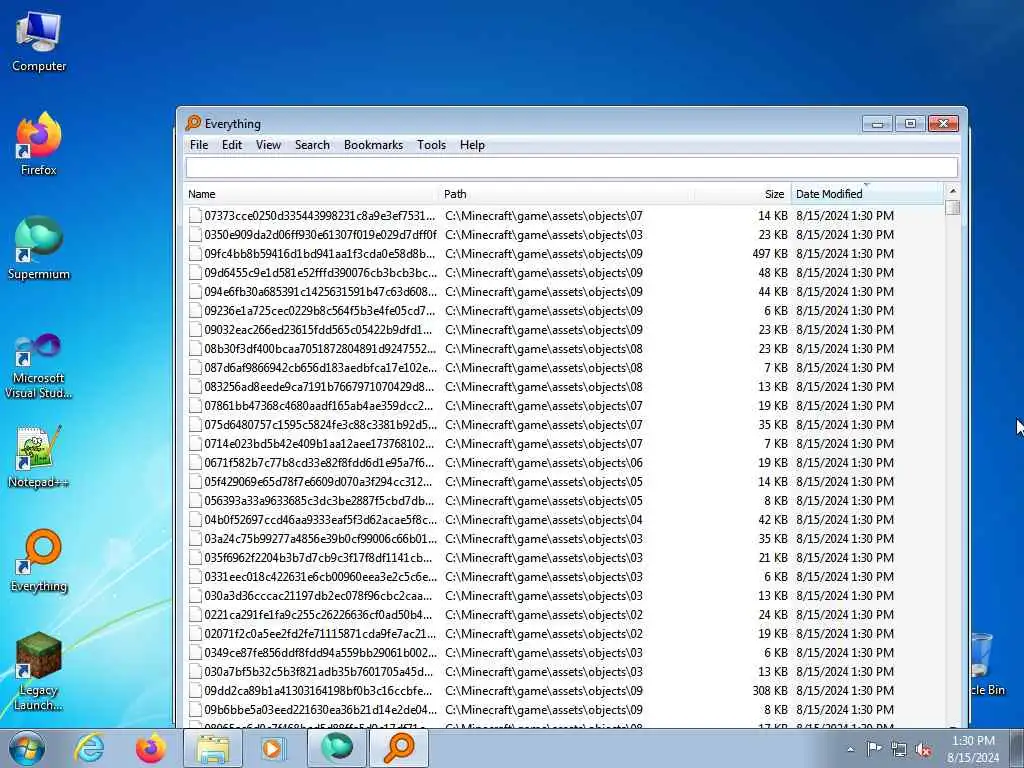Click the Everything window title icon
This screenshot has height=768, width=1024.
(193, 123)
